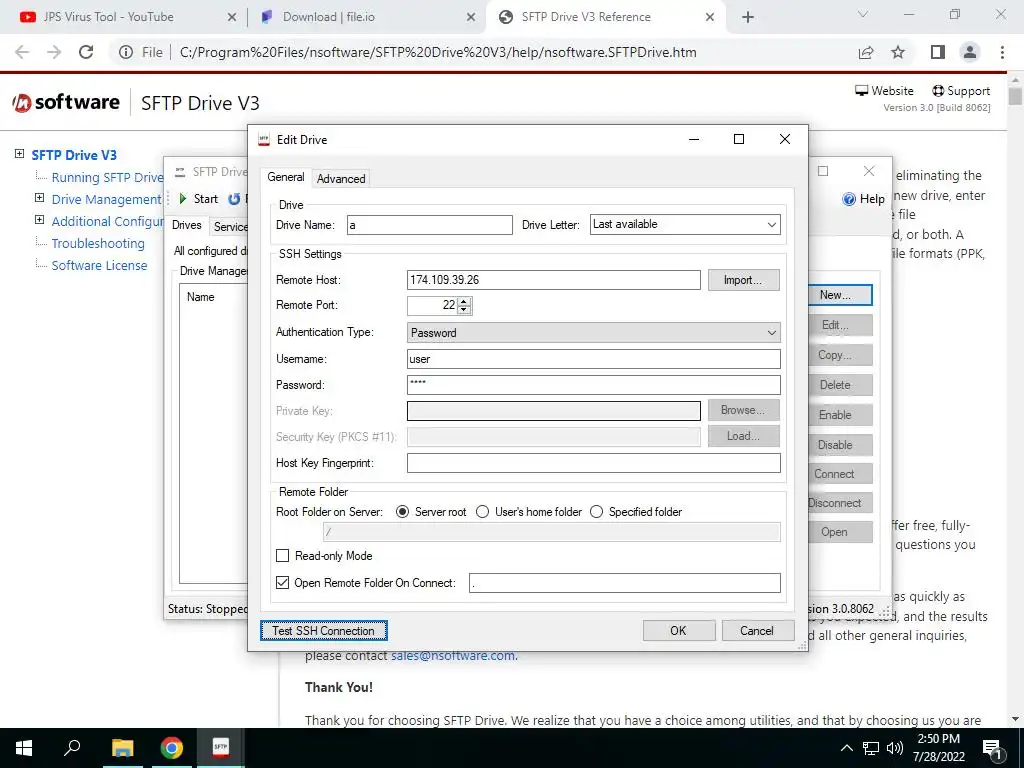Viewport: 1024px width, 768px height.
Task: Close the JPS Virus Tool YouTube tab
Action: [231, 17]
